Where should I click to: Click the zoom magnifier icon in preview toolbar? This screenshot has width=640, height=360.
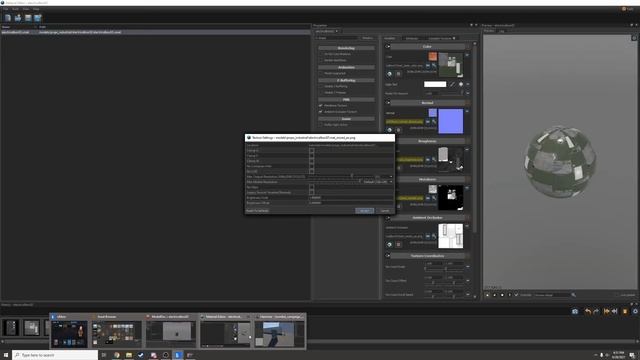click(x=573, y=295)
